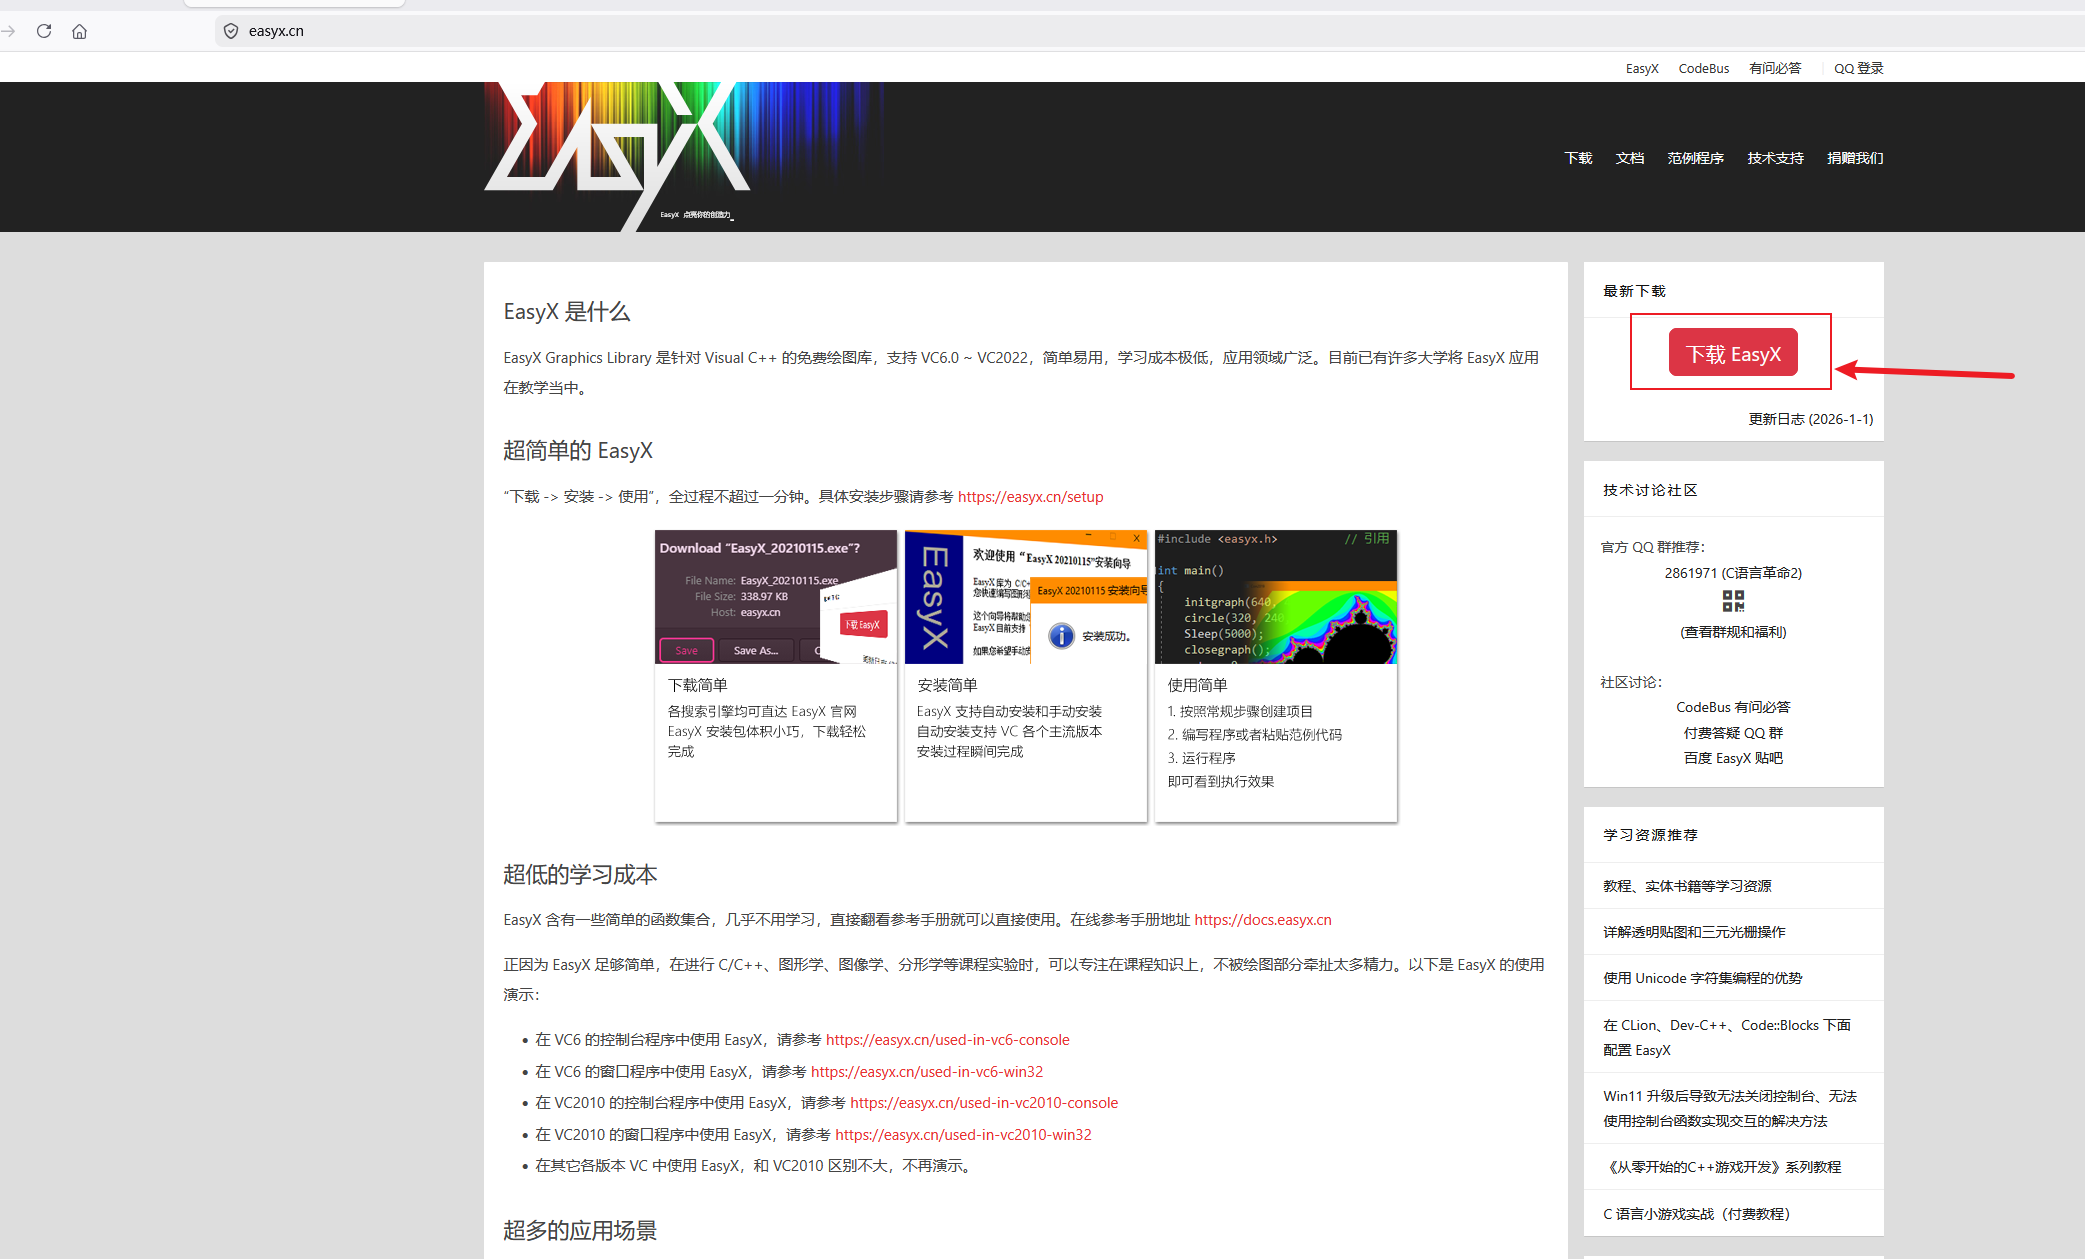Click the 技术讨论社区 panel heading
Image resolution: width=2085 pixels, height=1259 pixels.
1650,490
